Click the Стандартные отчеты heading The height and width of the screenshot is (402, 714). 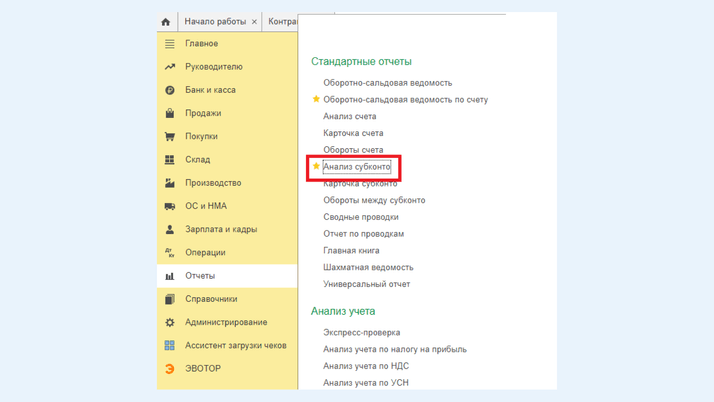coord(362,61)
